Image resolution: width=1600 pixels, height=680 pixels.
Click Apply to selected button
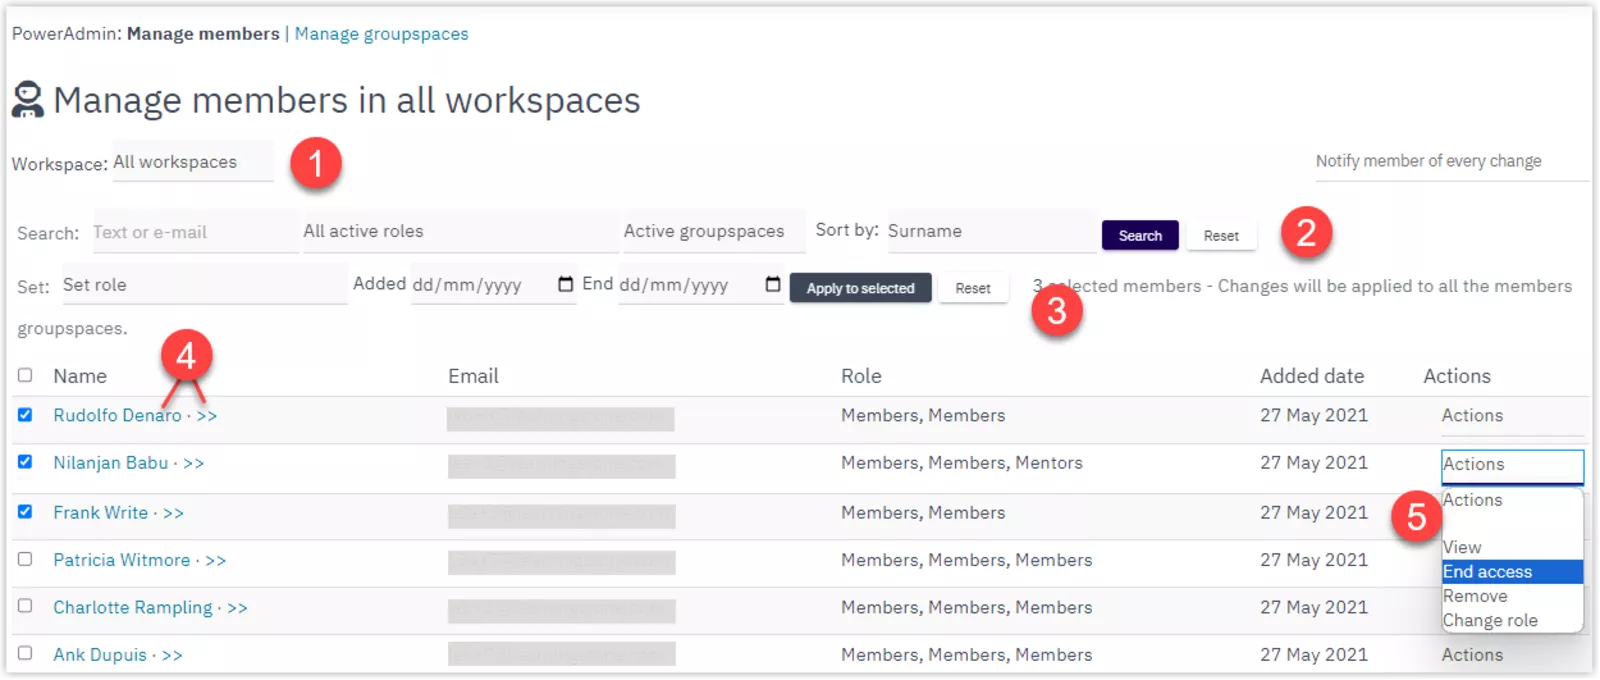pyautogui.click(x=860, y=288)
